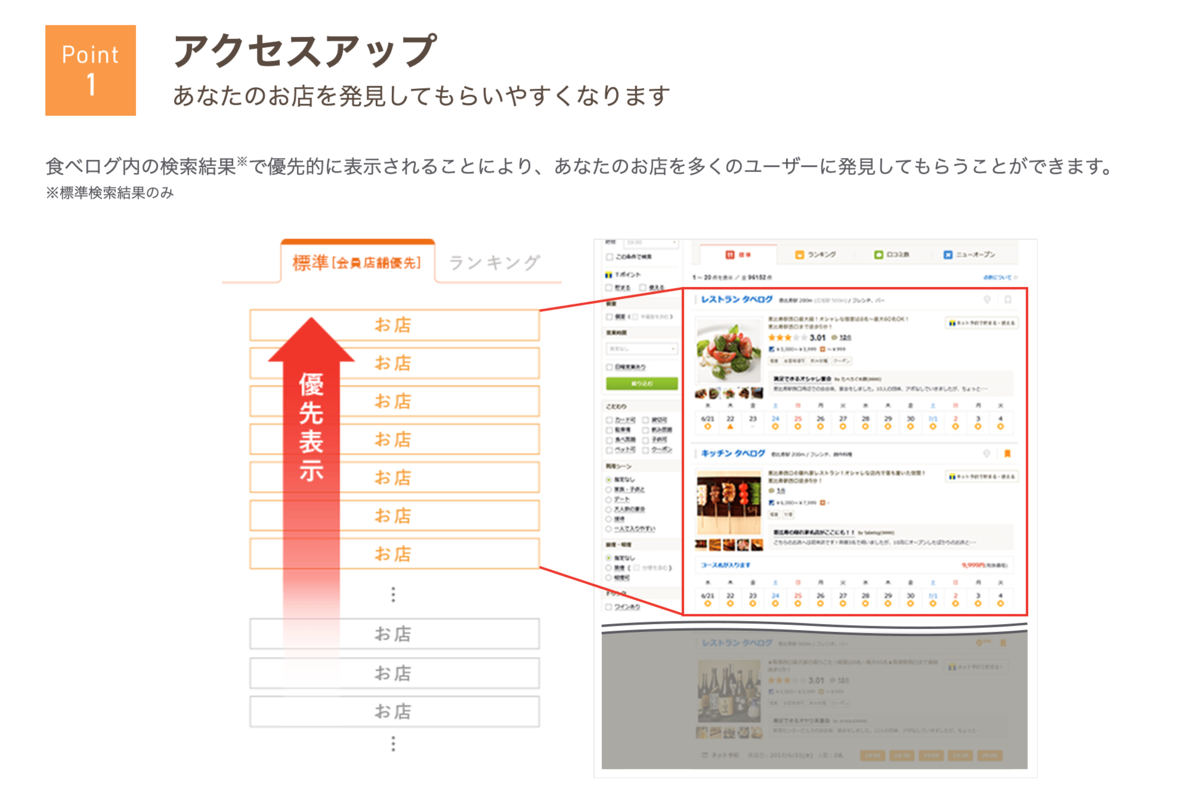Check the カード可 checkbox
Screen dimensions: 1200x796
(x=609, y=420)
